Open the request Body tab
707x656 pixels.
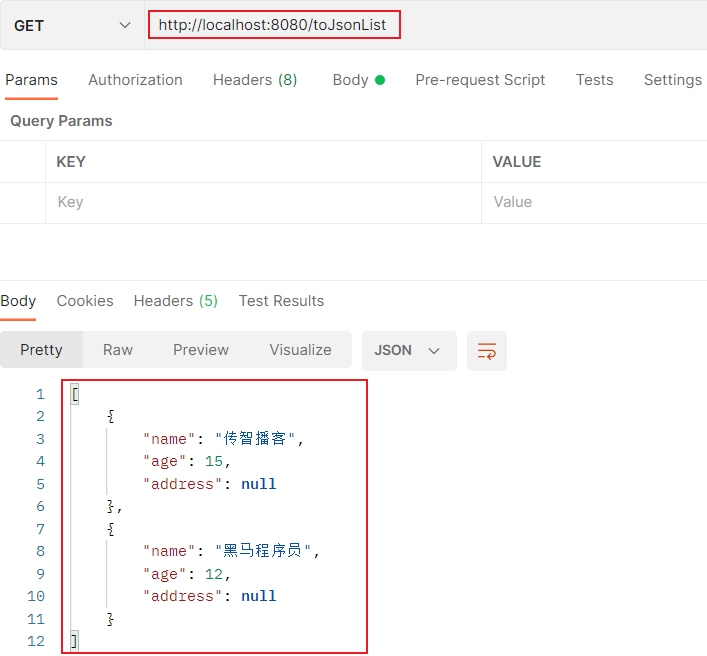tap(358, 80)
